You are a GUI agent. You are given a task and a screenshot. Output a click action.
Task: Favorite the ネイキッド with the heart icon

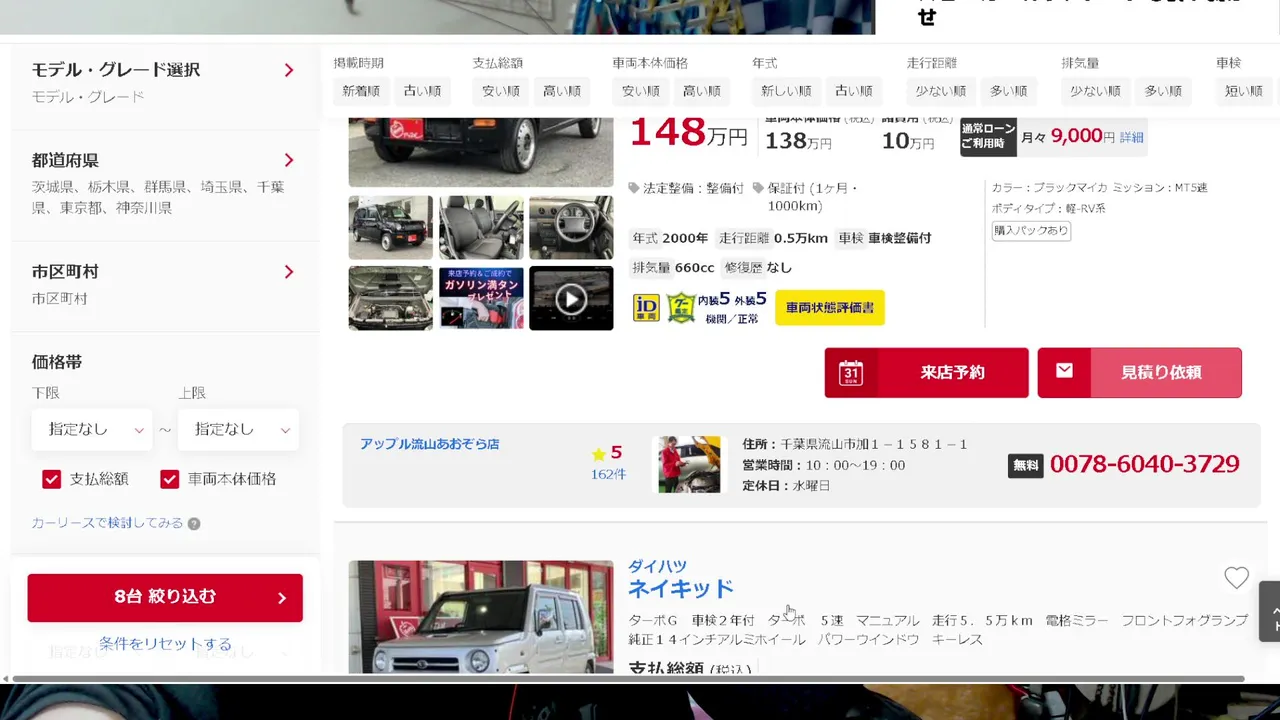click(x=1237, y=578)
